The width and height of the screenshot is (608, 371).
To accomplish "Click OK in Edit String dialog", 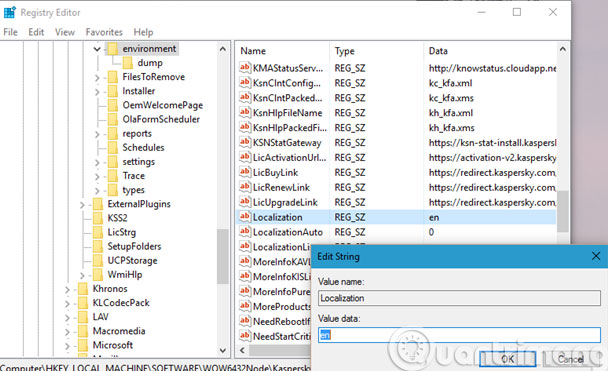I will 508,359.
